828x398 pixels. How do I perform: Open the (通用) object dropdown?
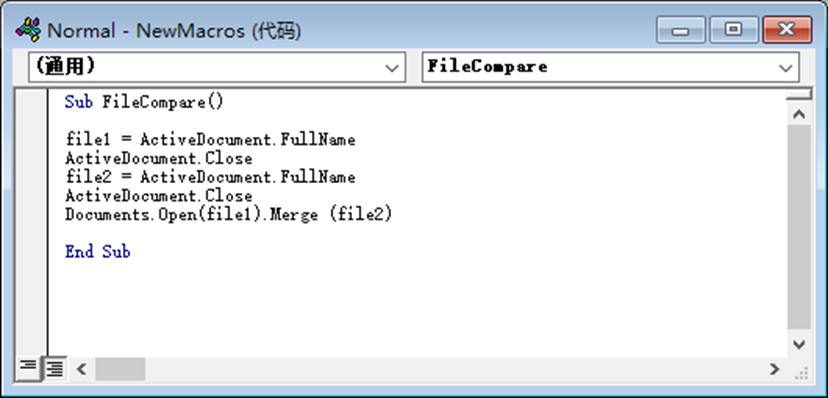point(217,67)
